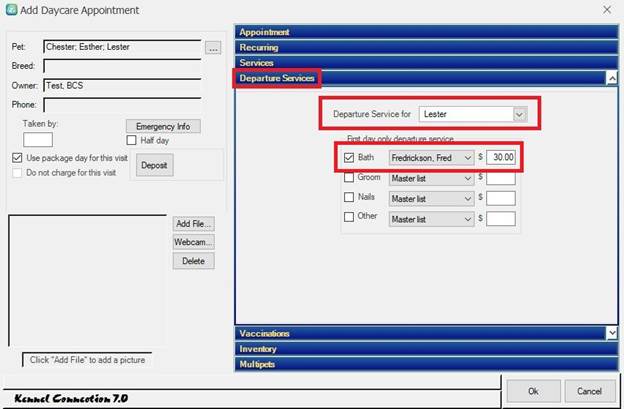Open the Recurring section header
Screen dimensions: 624x409
(x=426, y=48)
